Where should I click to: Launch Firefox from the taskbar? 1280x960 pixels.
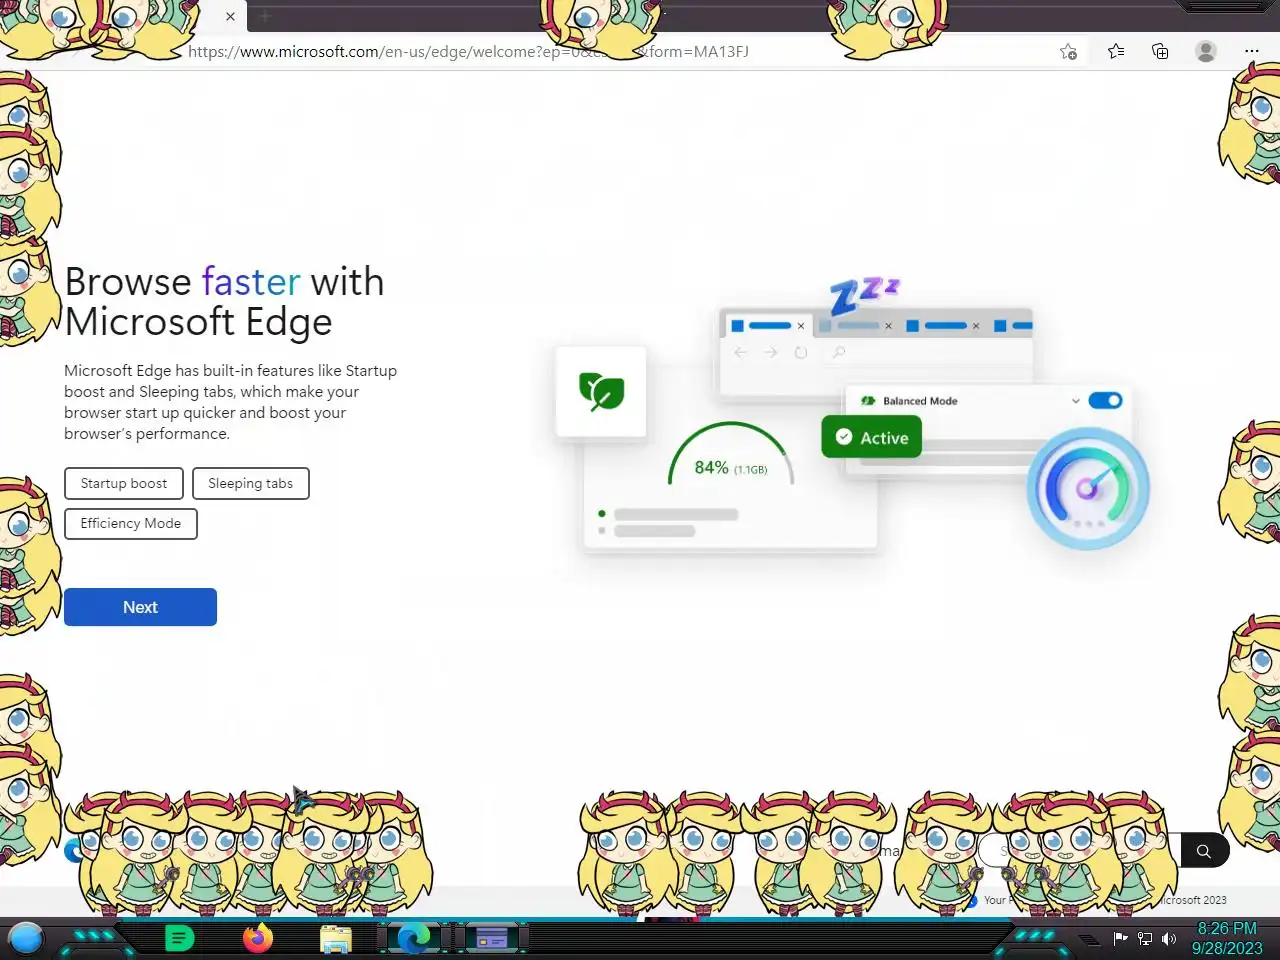click(x=258, y=938)
